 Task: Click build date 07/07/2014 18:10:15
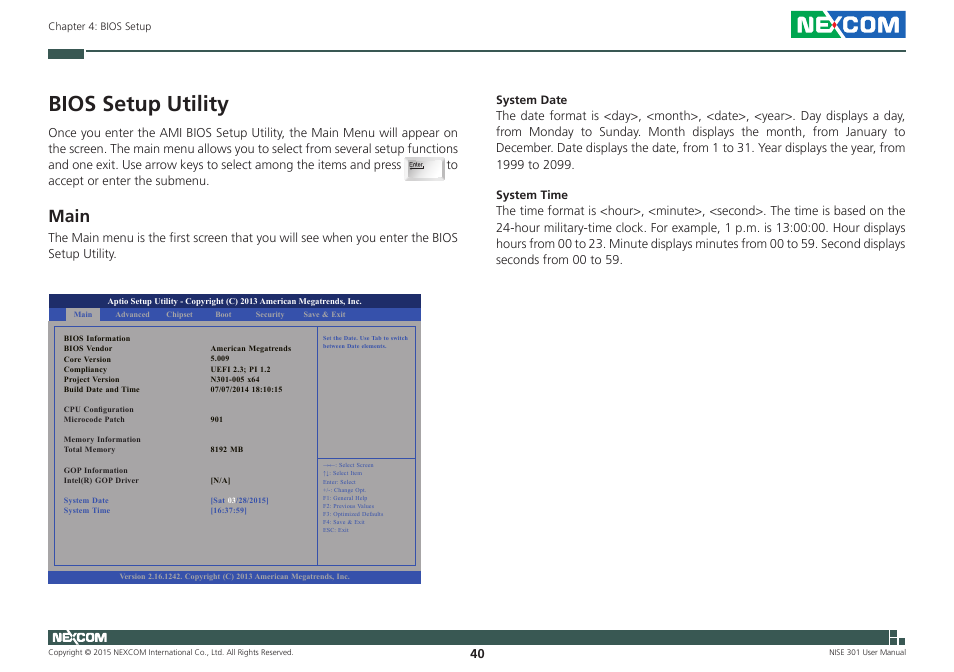tap(246, 390)
